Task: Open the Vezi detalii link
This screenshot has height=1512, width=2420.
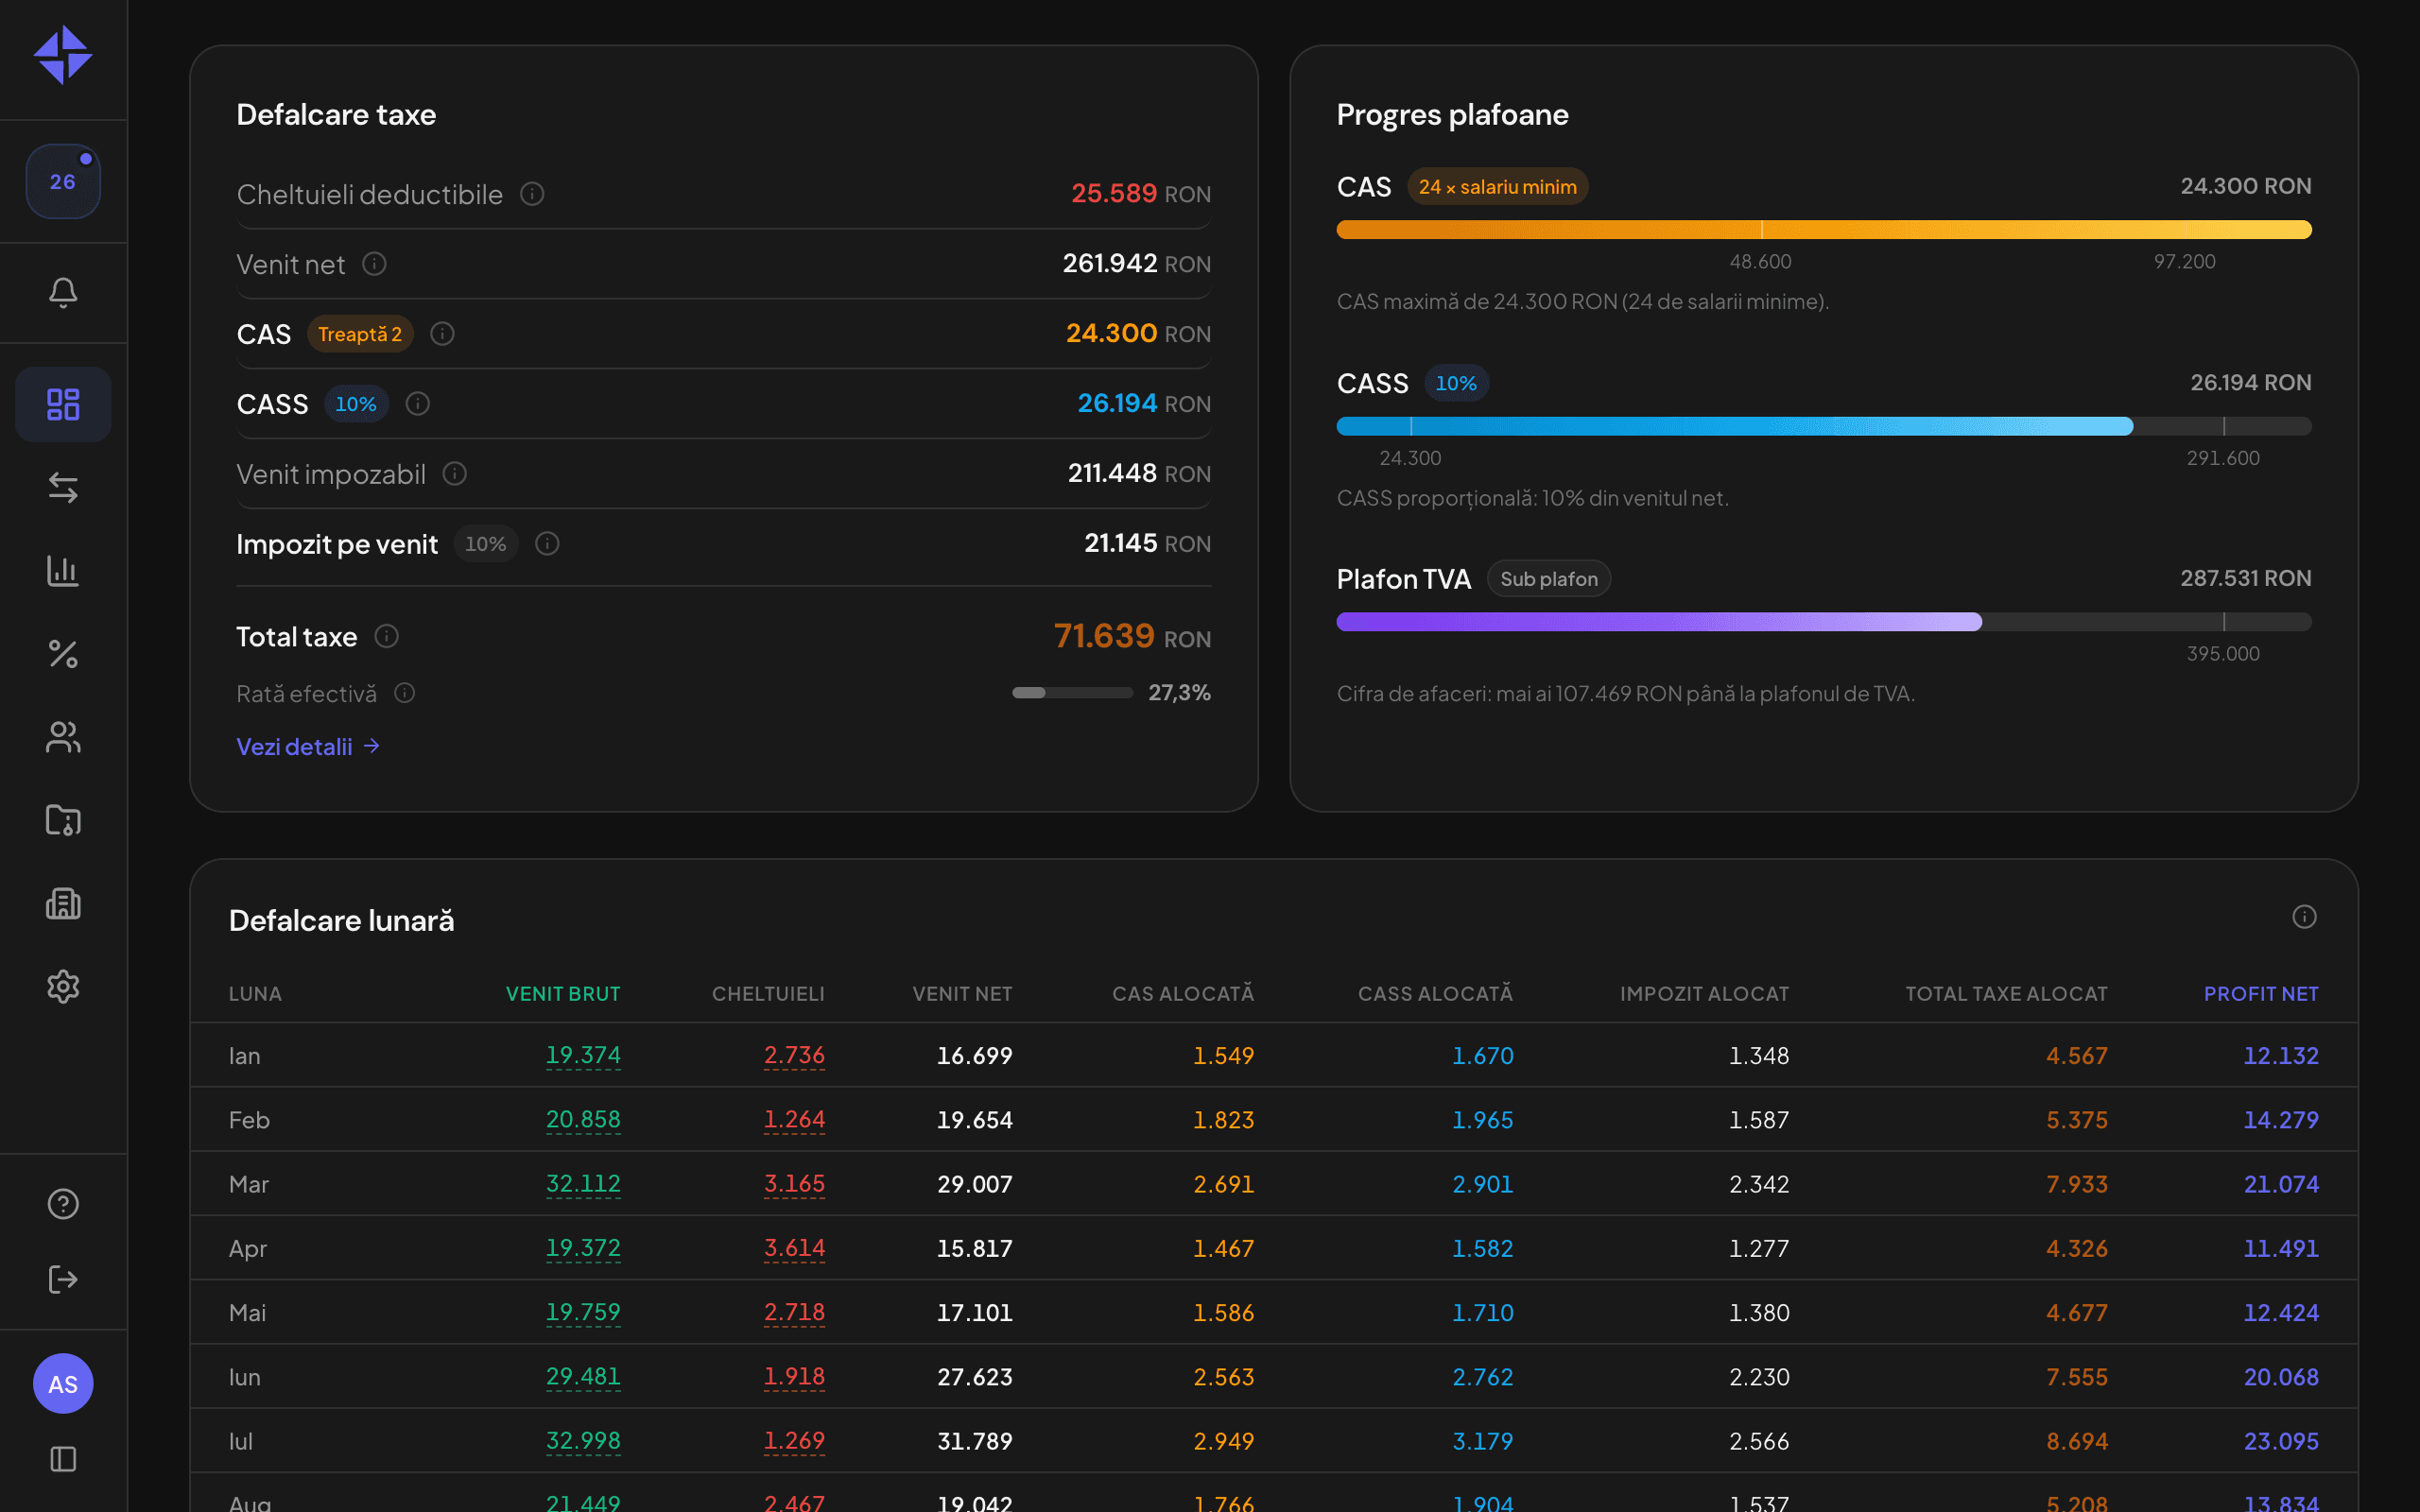Action: 308,746
